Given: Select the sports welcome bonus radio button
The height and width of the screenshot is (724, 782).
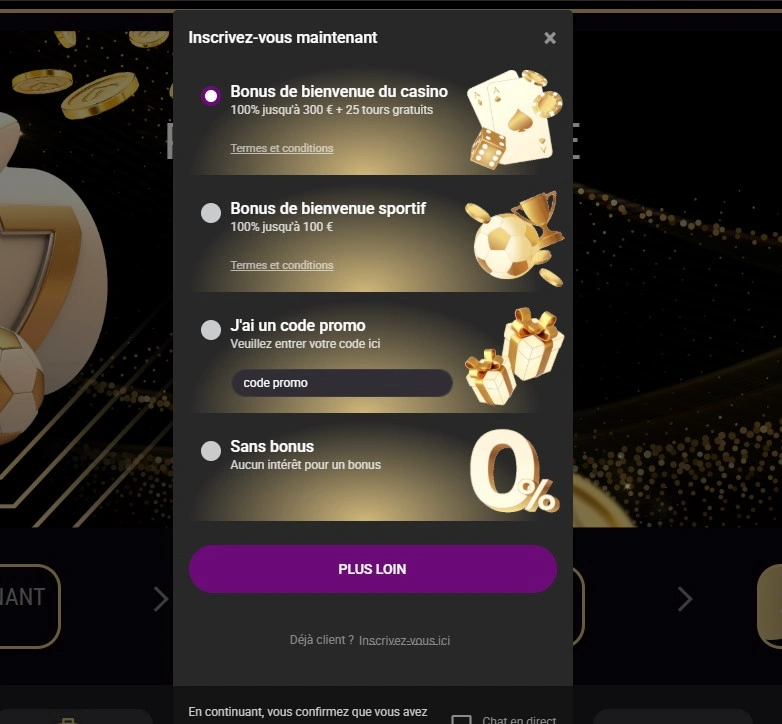Looking at the screenshot, I should [x=211, y=213].
